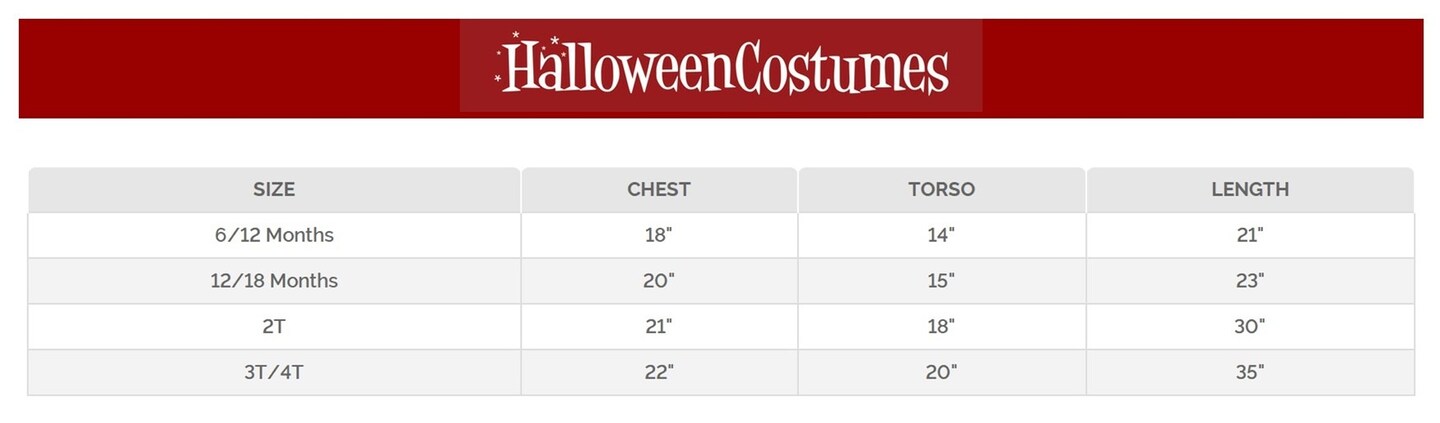Select the LENGTH column header
The image size is (1440, 423).
coord(1250,189)
